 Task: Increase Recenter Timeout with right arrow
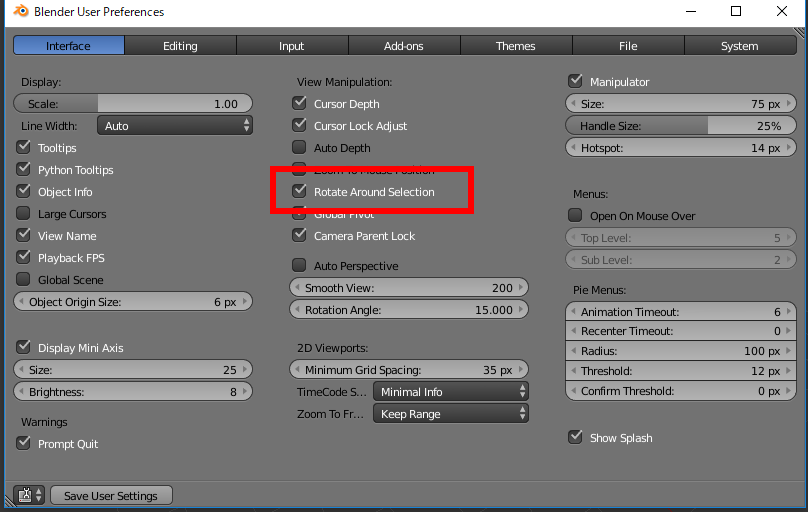[x=789, y=331]
